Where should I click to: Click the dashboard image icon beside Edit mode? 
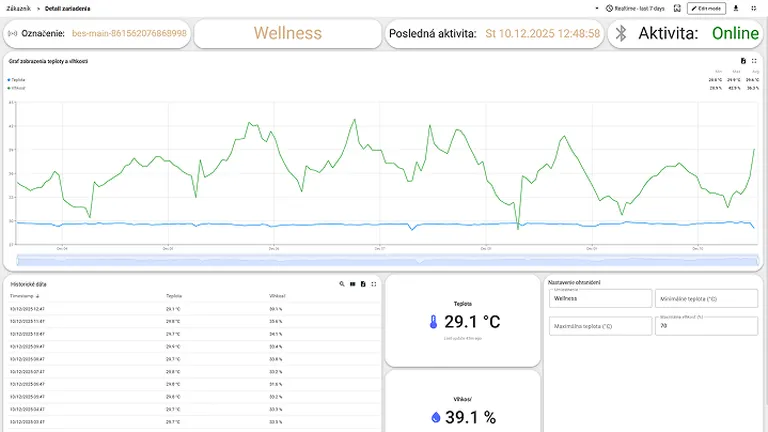click(677, 8)
